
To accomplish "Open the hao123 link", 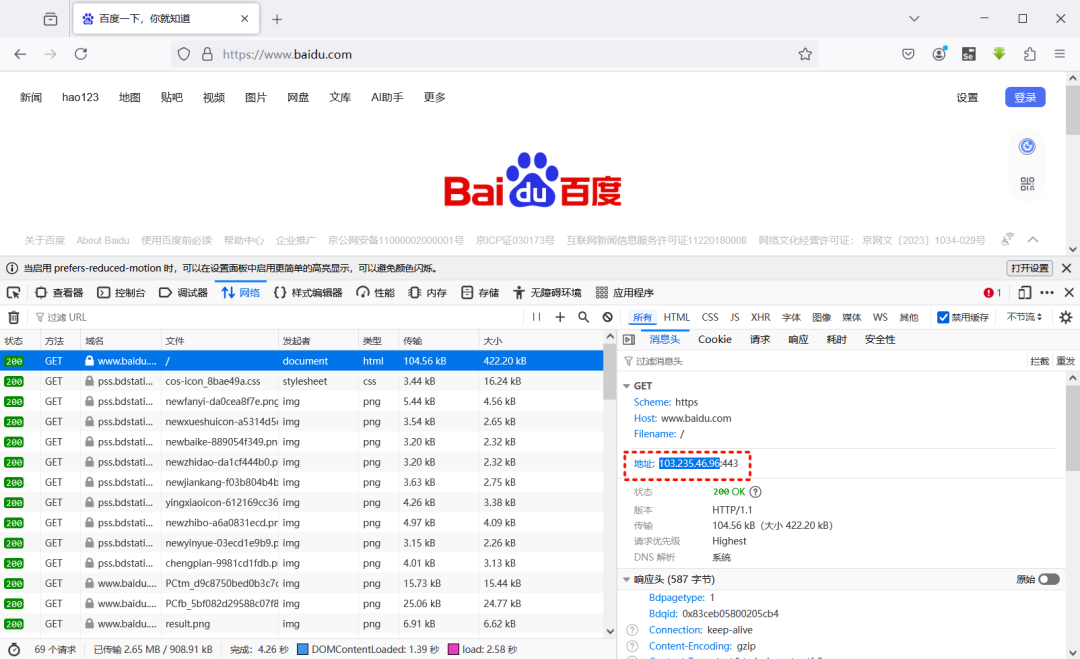I will click(x=80, y=97).
